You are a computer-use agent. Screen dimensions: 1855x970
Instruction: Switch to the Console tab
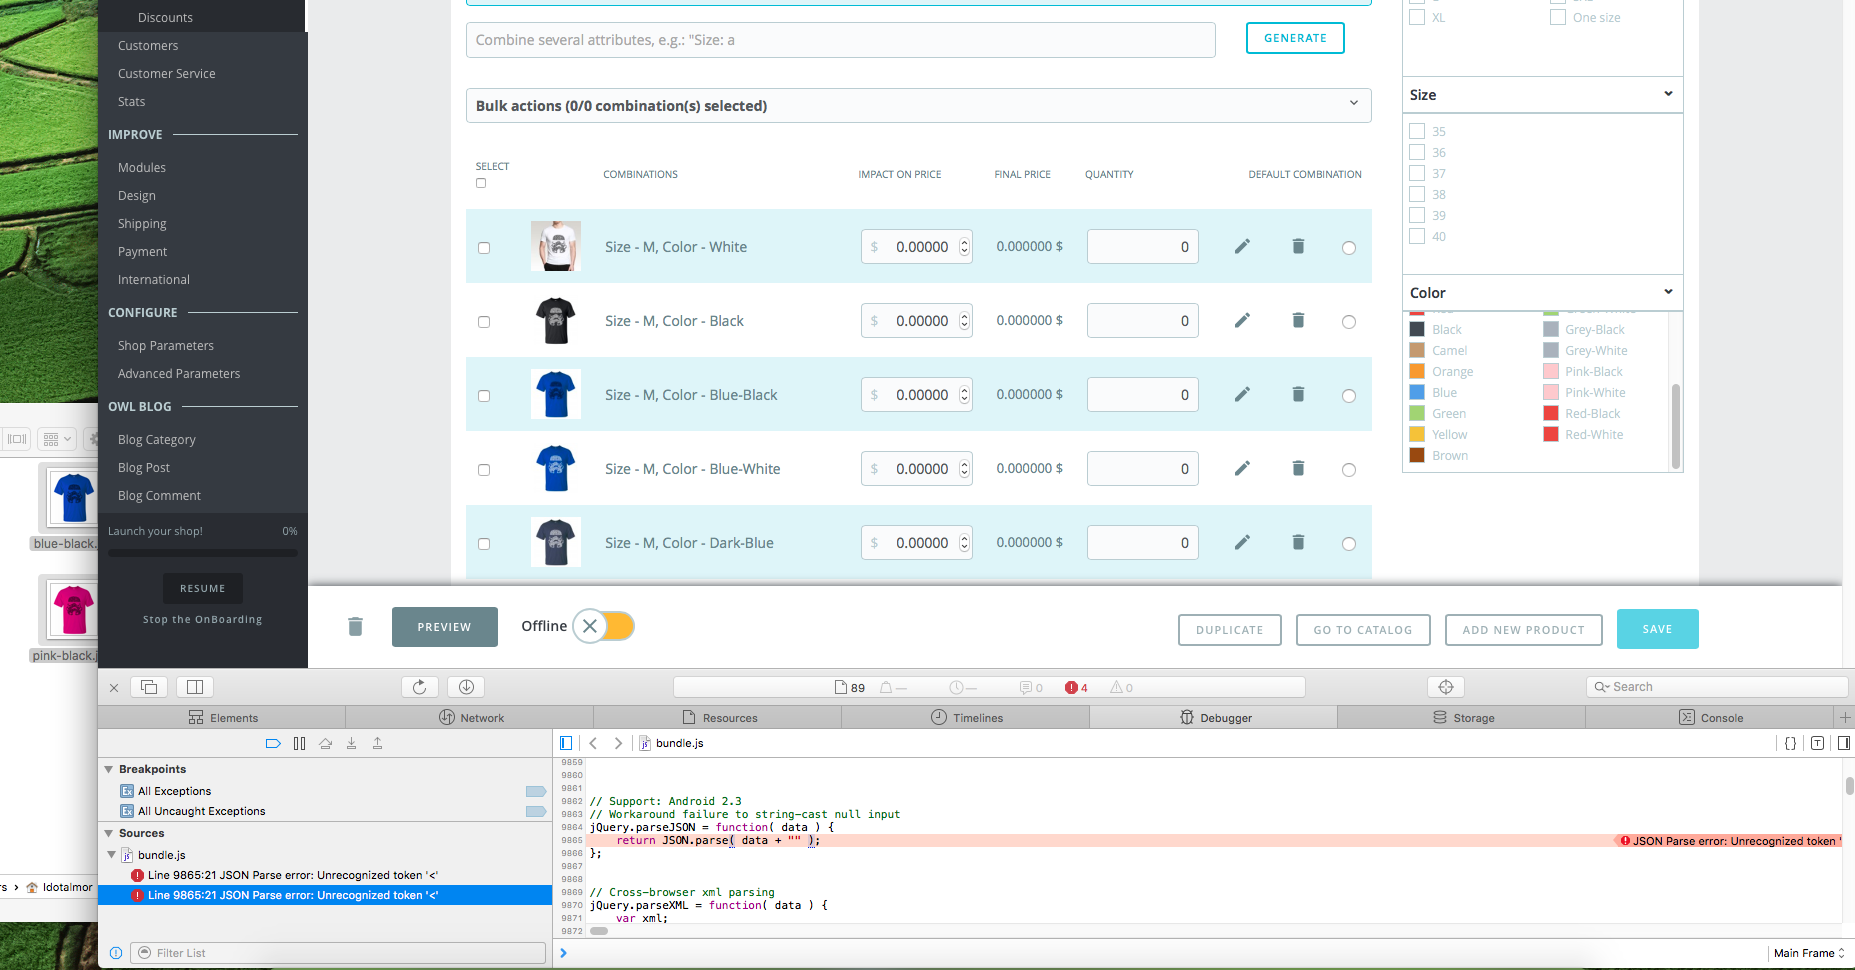[1710, 717]
